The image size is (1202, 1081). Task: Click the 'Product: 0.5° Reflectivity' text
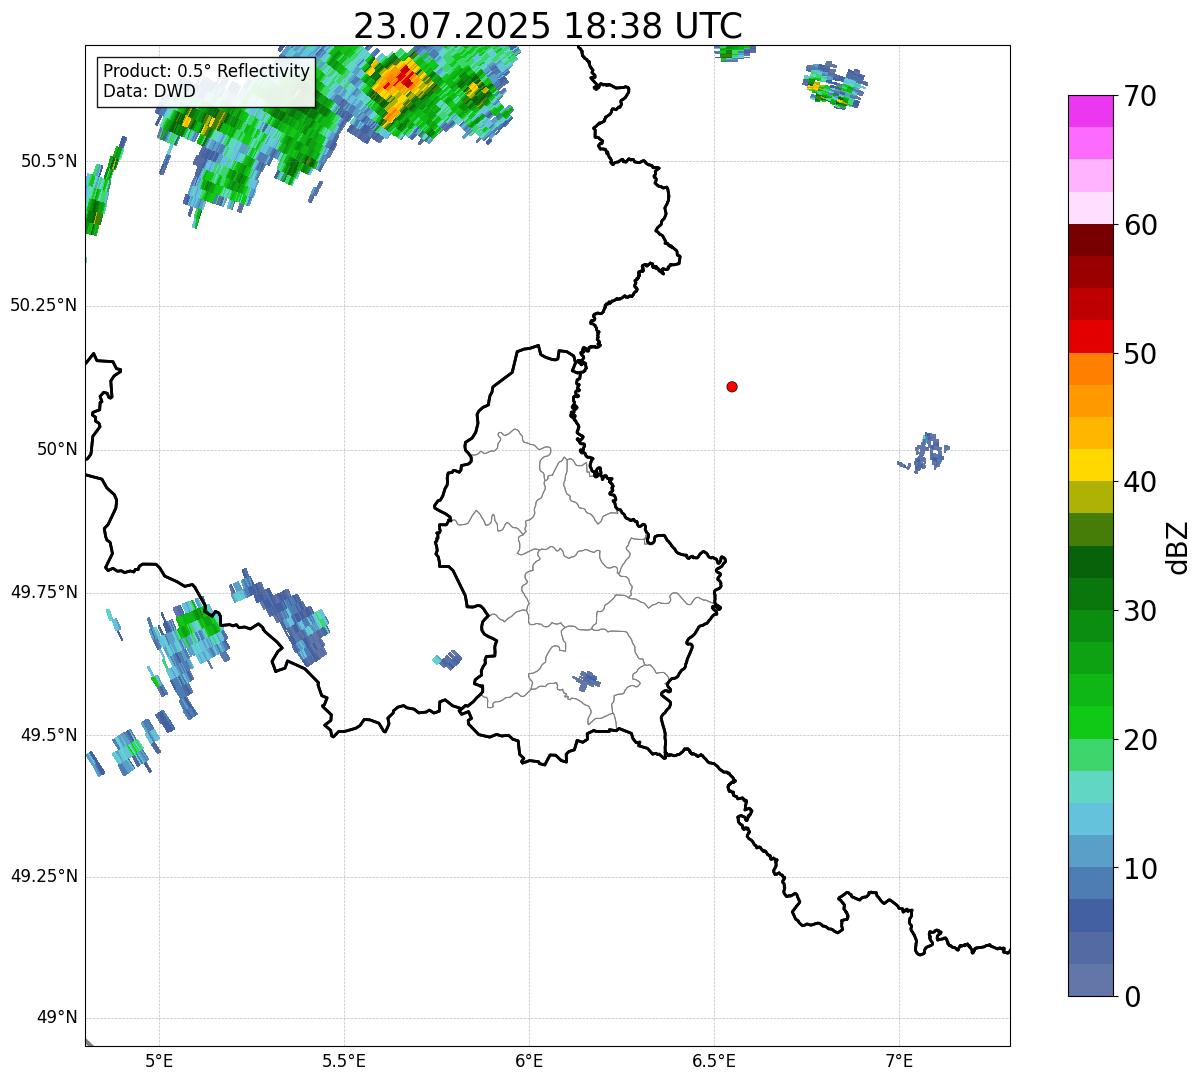point(206,72)
